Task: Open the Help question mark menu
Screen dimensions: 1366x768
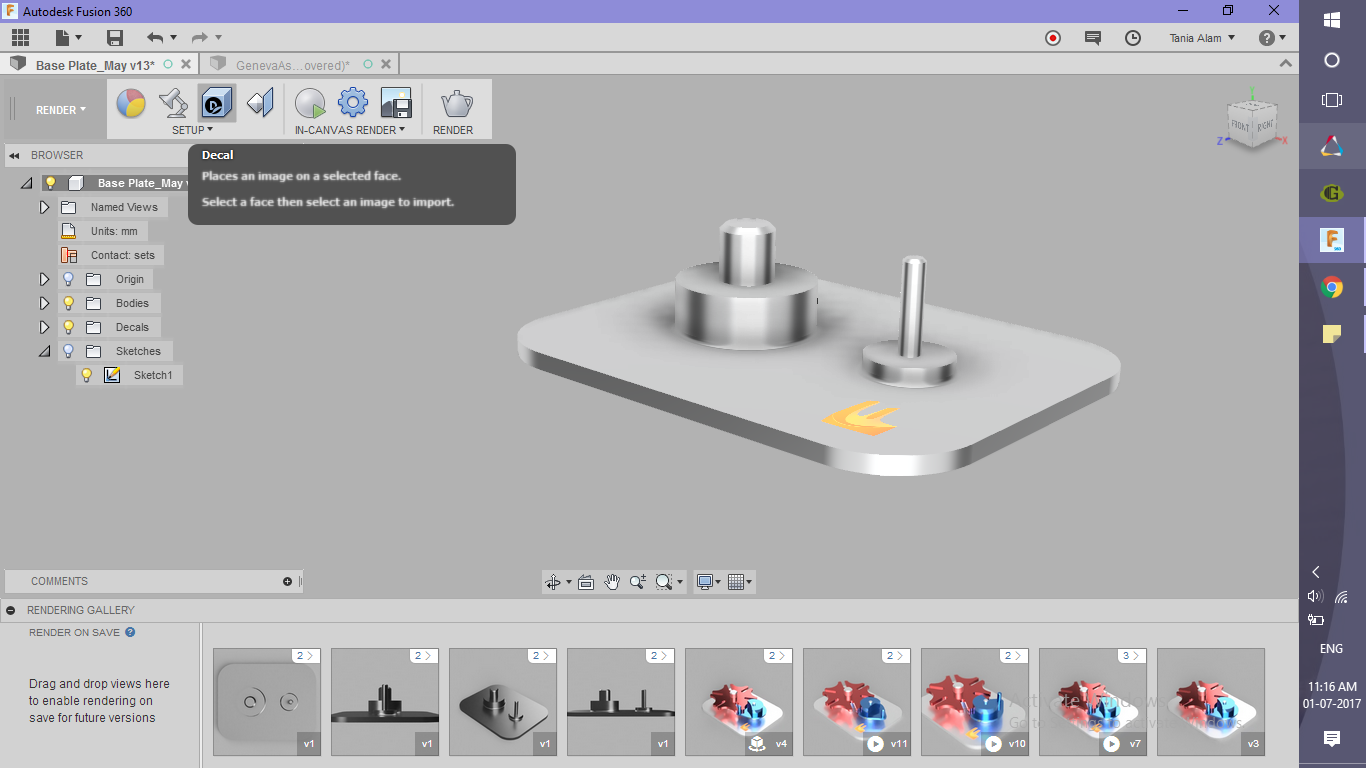Action: (x=1272, y=38)
